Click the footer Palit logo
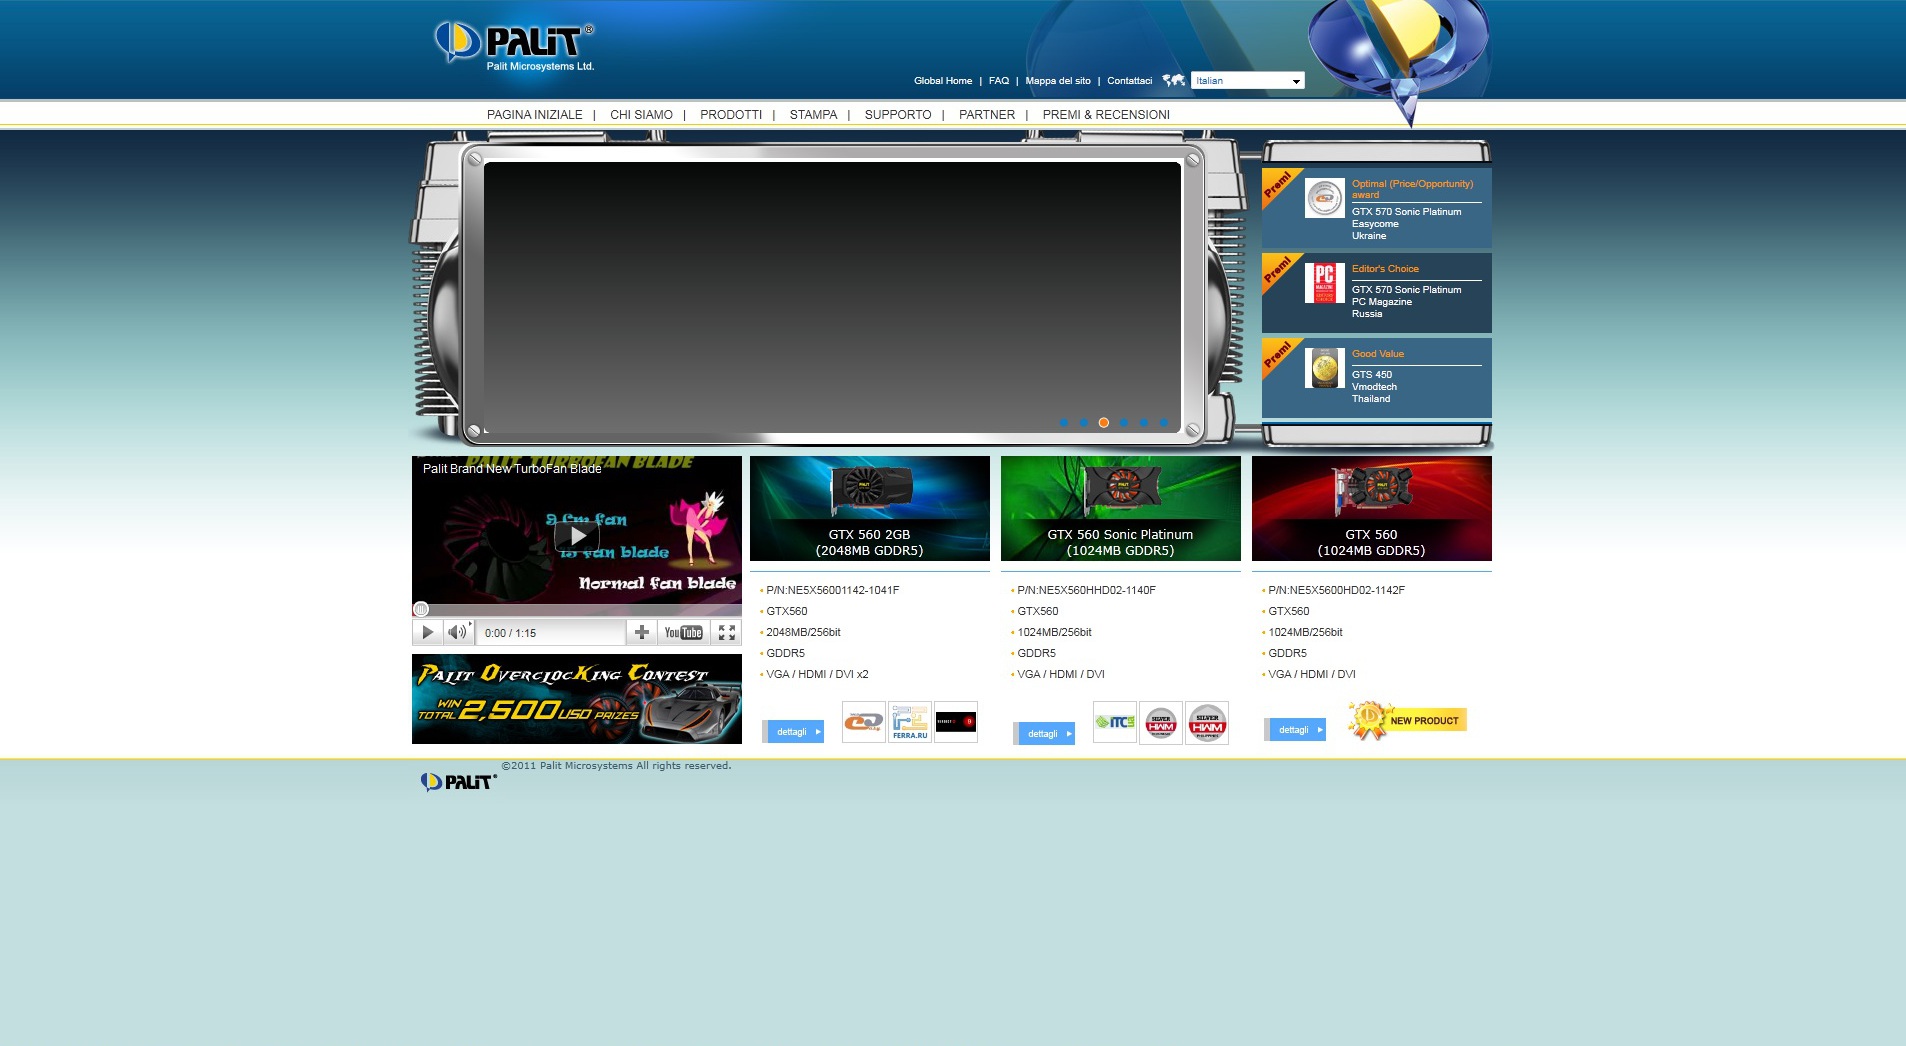 coord(459,782)
